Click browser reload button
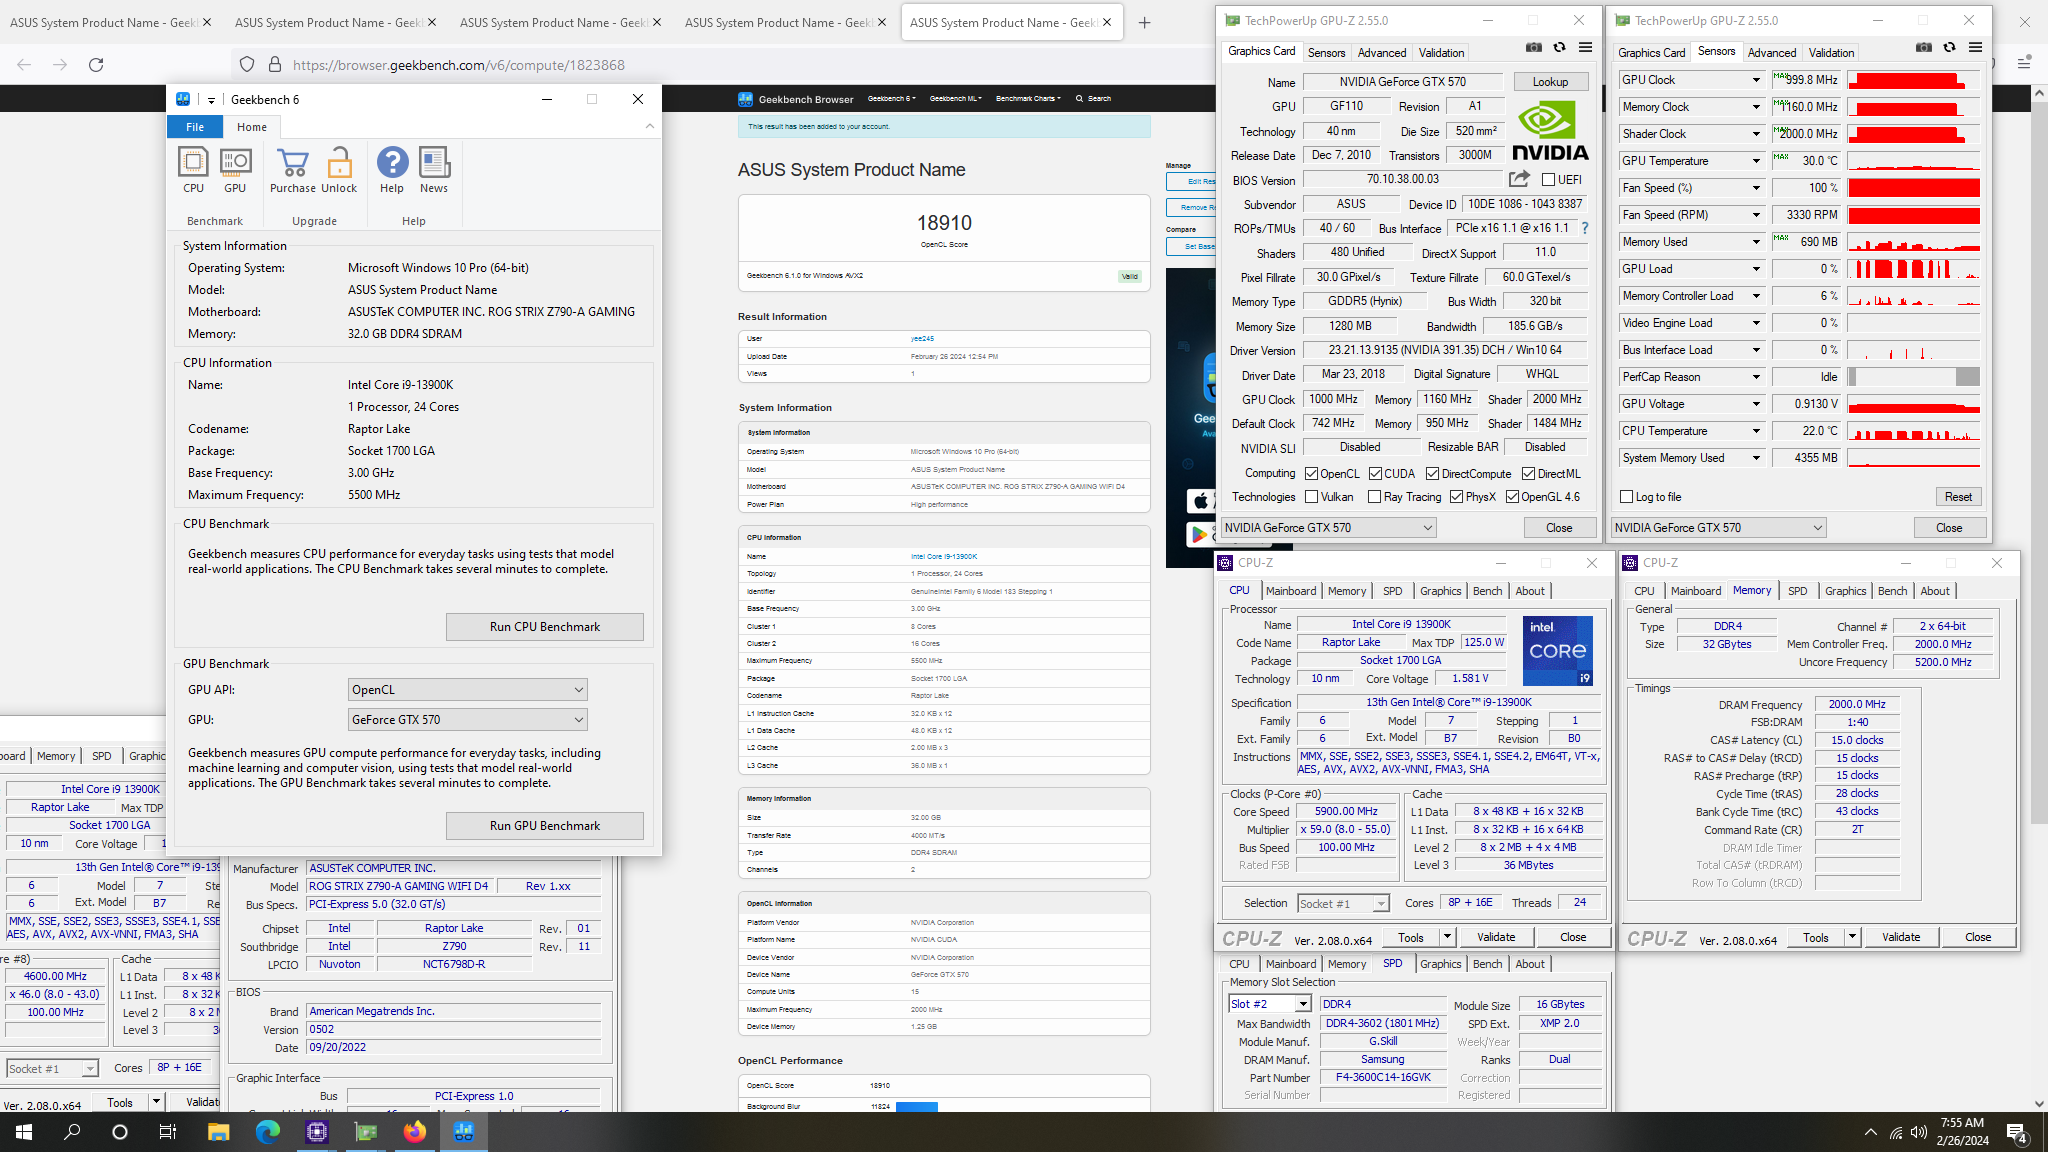 96,65
